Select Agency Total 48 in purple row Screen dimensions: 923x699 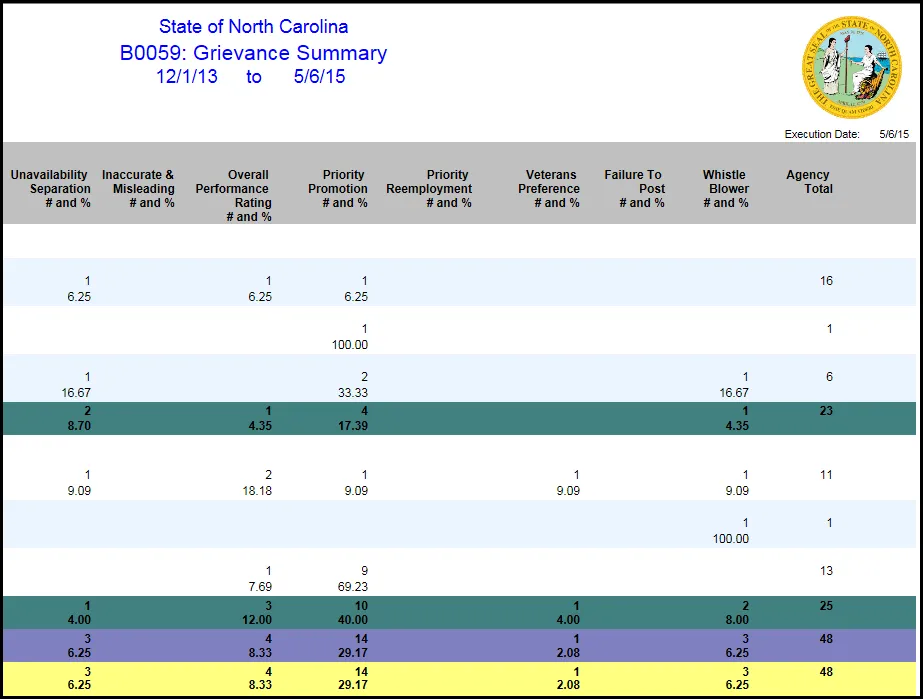point(826,638)
